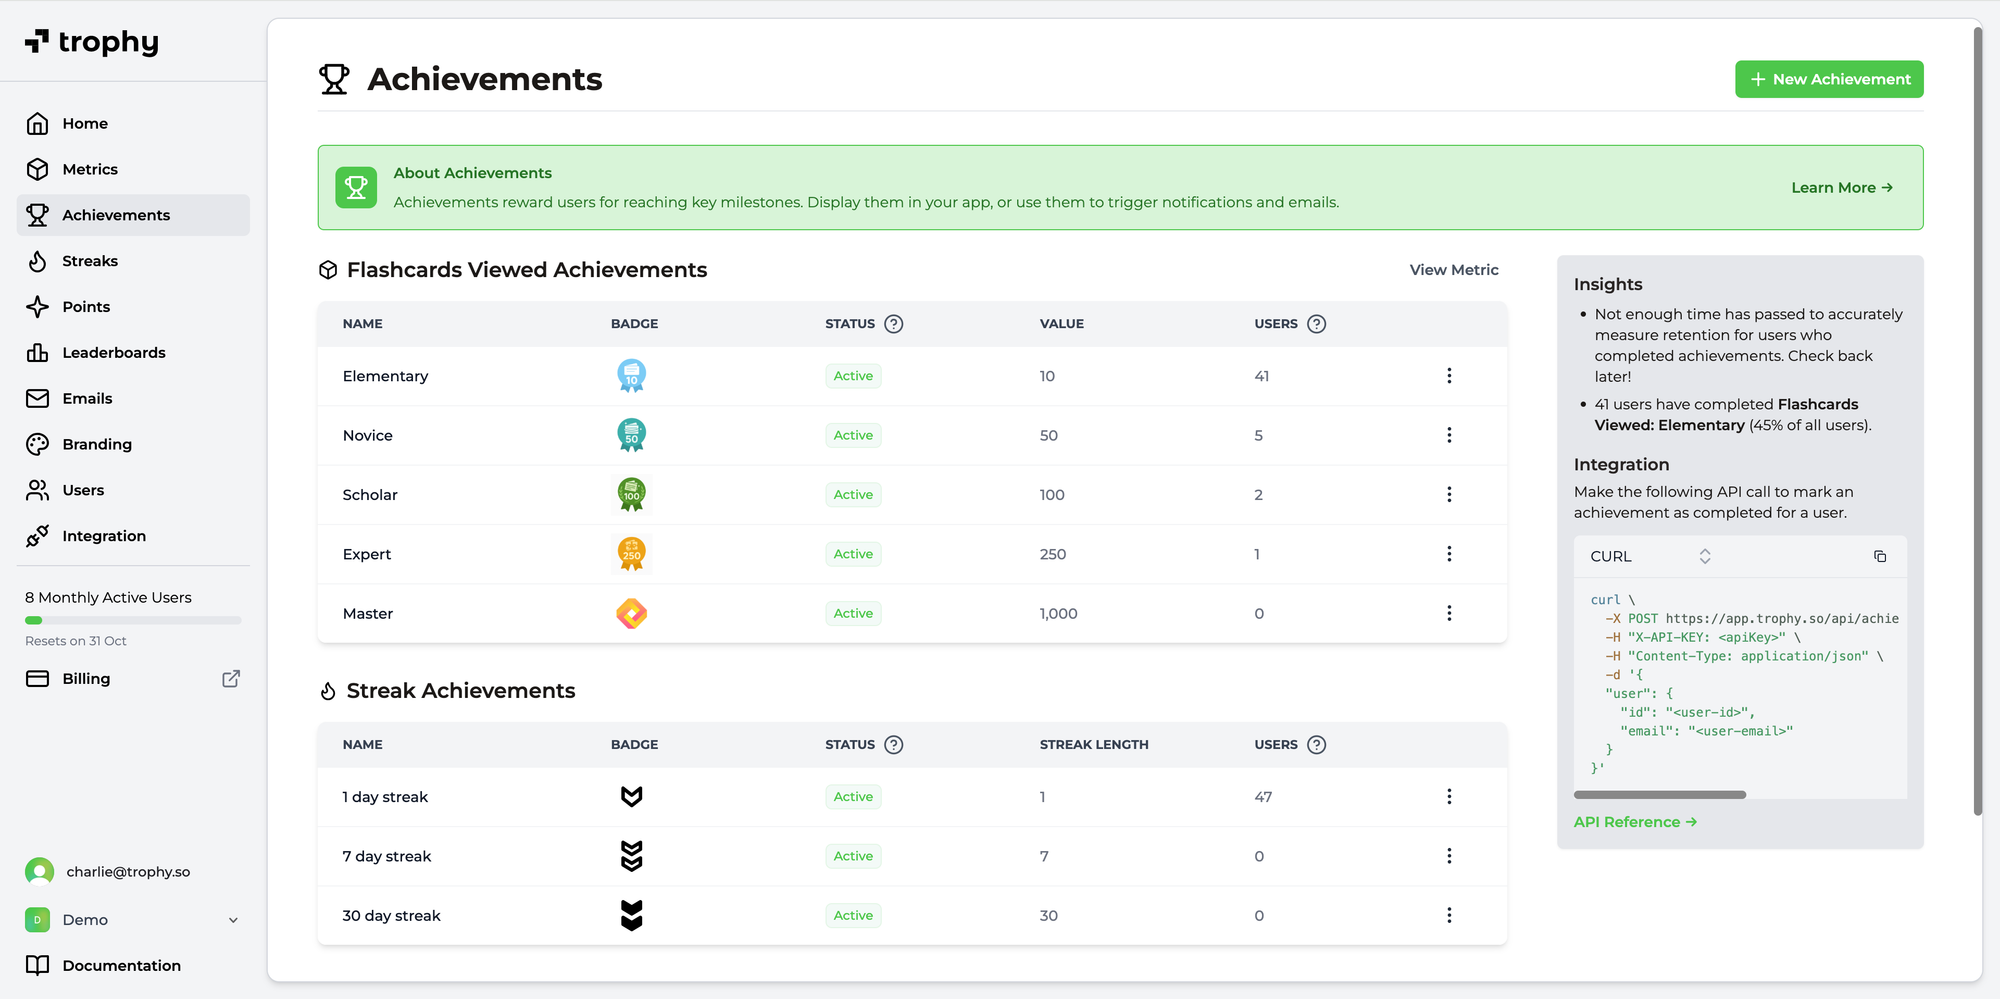Viewport: 2000px width, 999px height.
Task: Click the trophy logo at top left
Action: 91,42
